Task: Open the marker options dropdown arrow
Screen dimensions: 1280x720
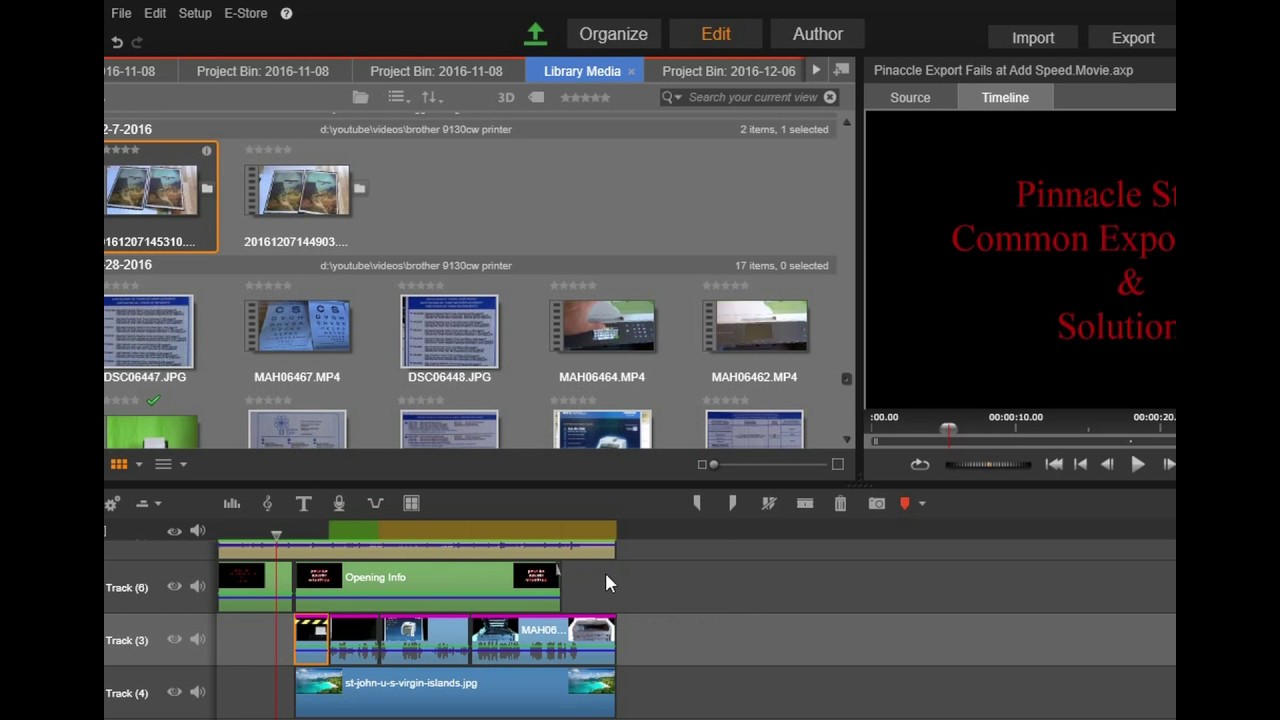Action: tap(922, 503)
